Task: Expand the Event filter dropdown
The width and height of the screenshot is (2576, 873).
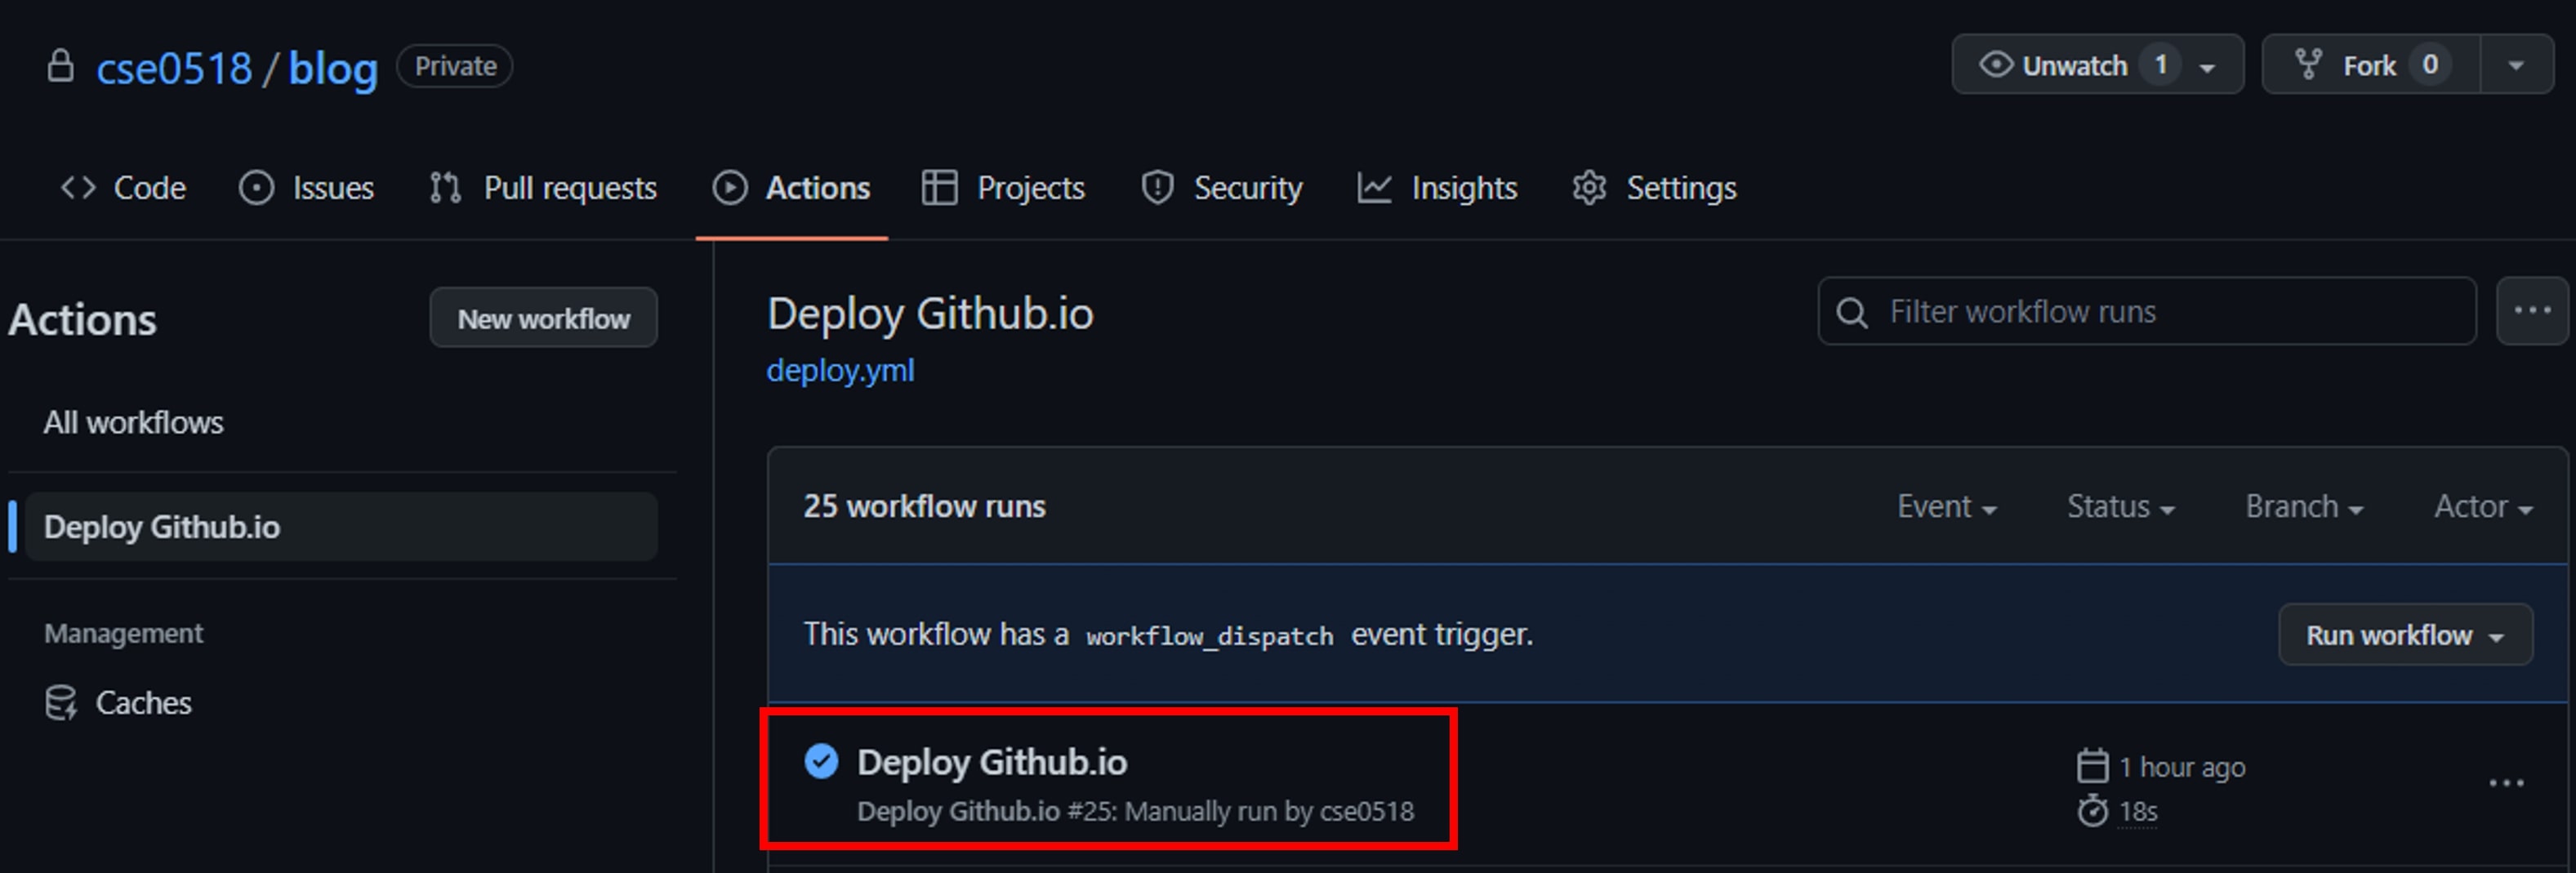Action: pos(1946,507)
